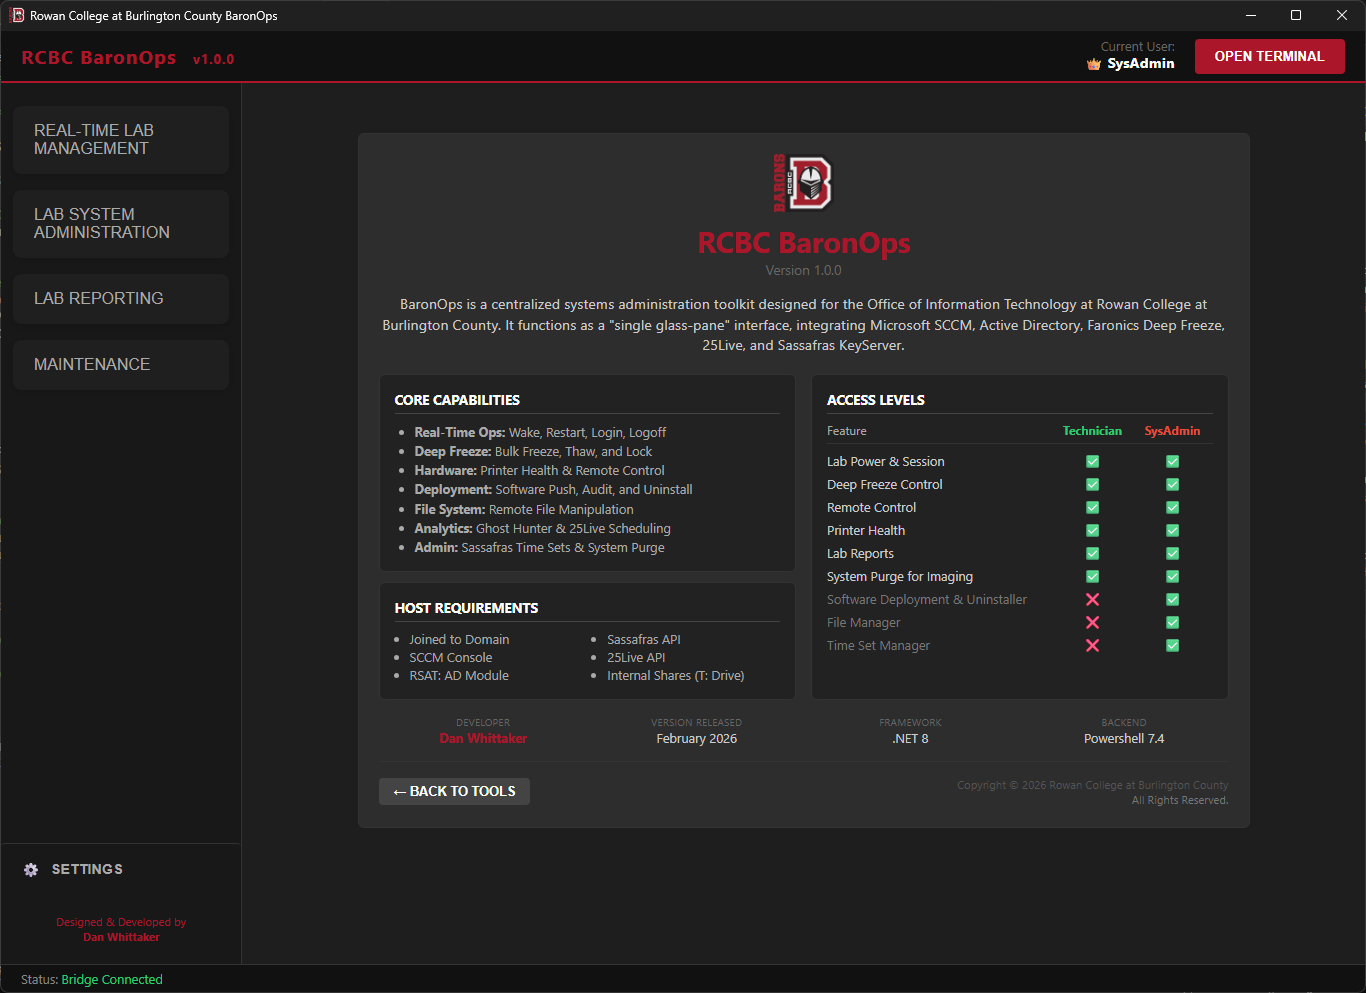The width and height of the screenshot is (1366, 993).
Task: Click the crown icon beside SysAdmin
Action: click(x=1094, y=64)
